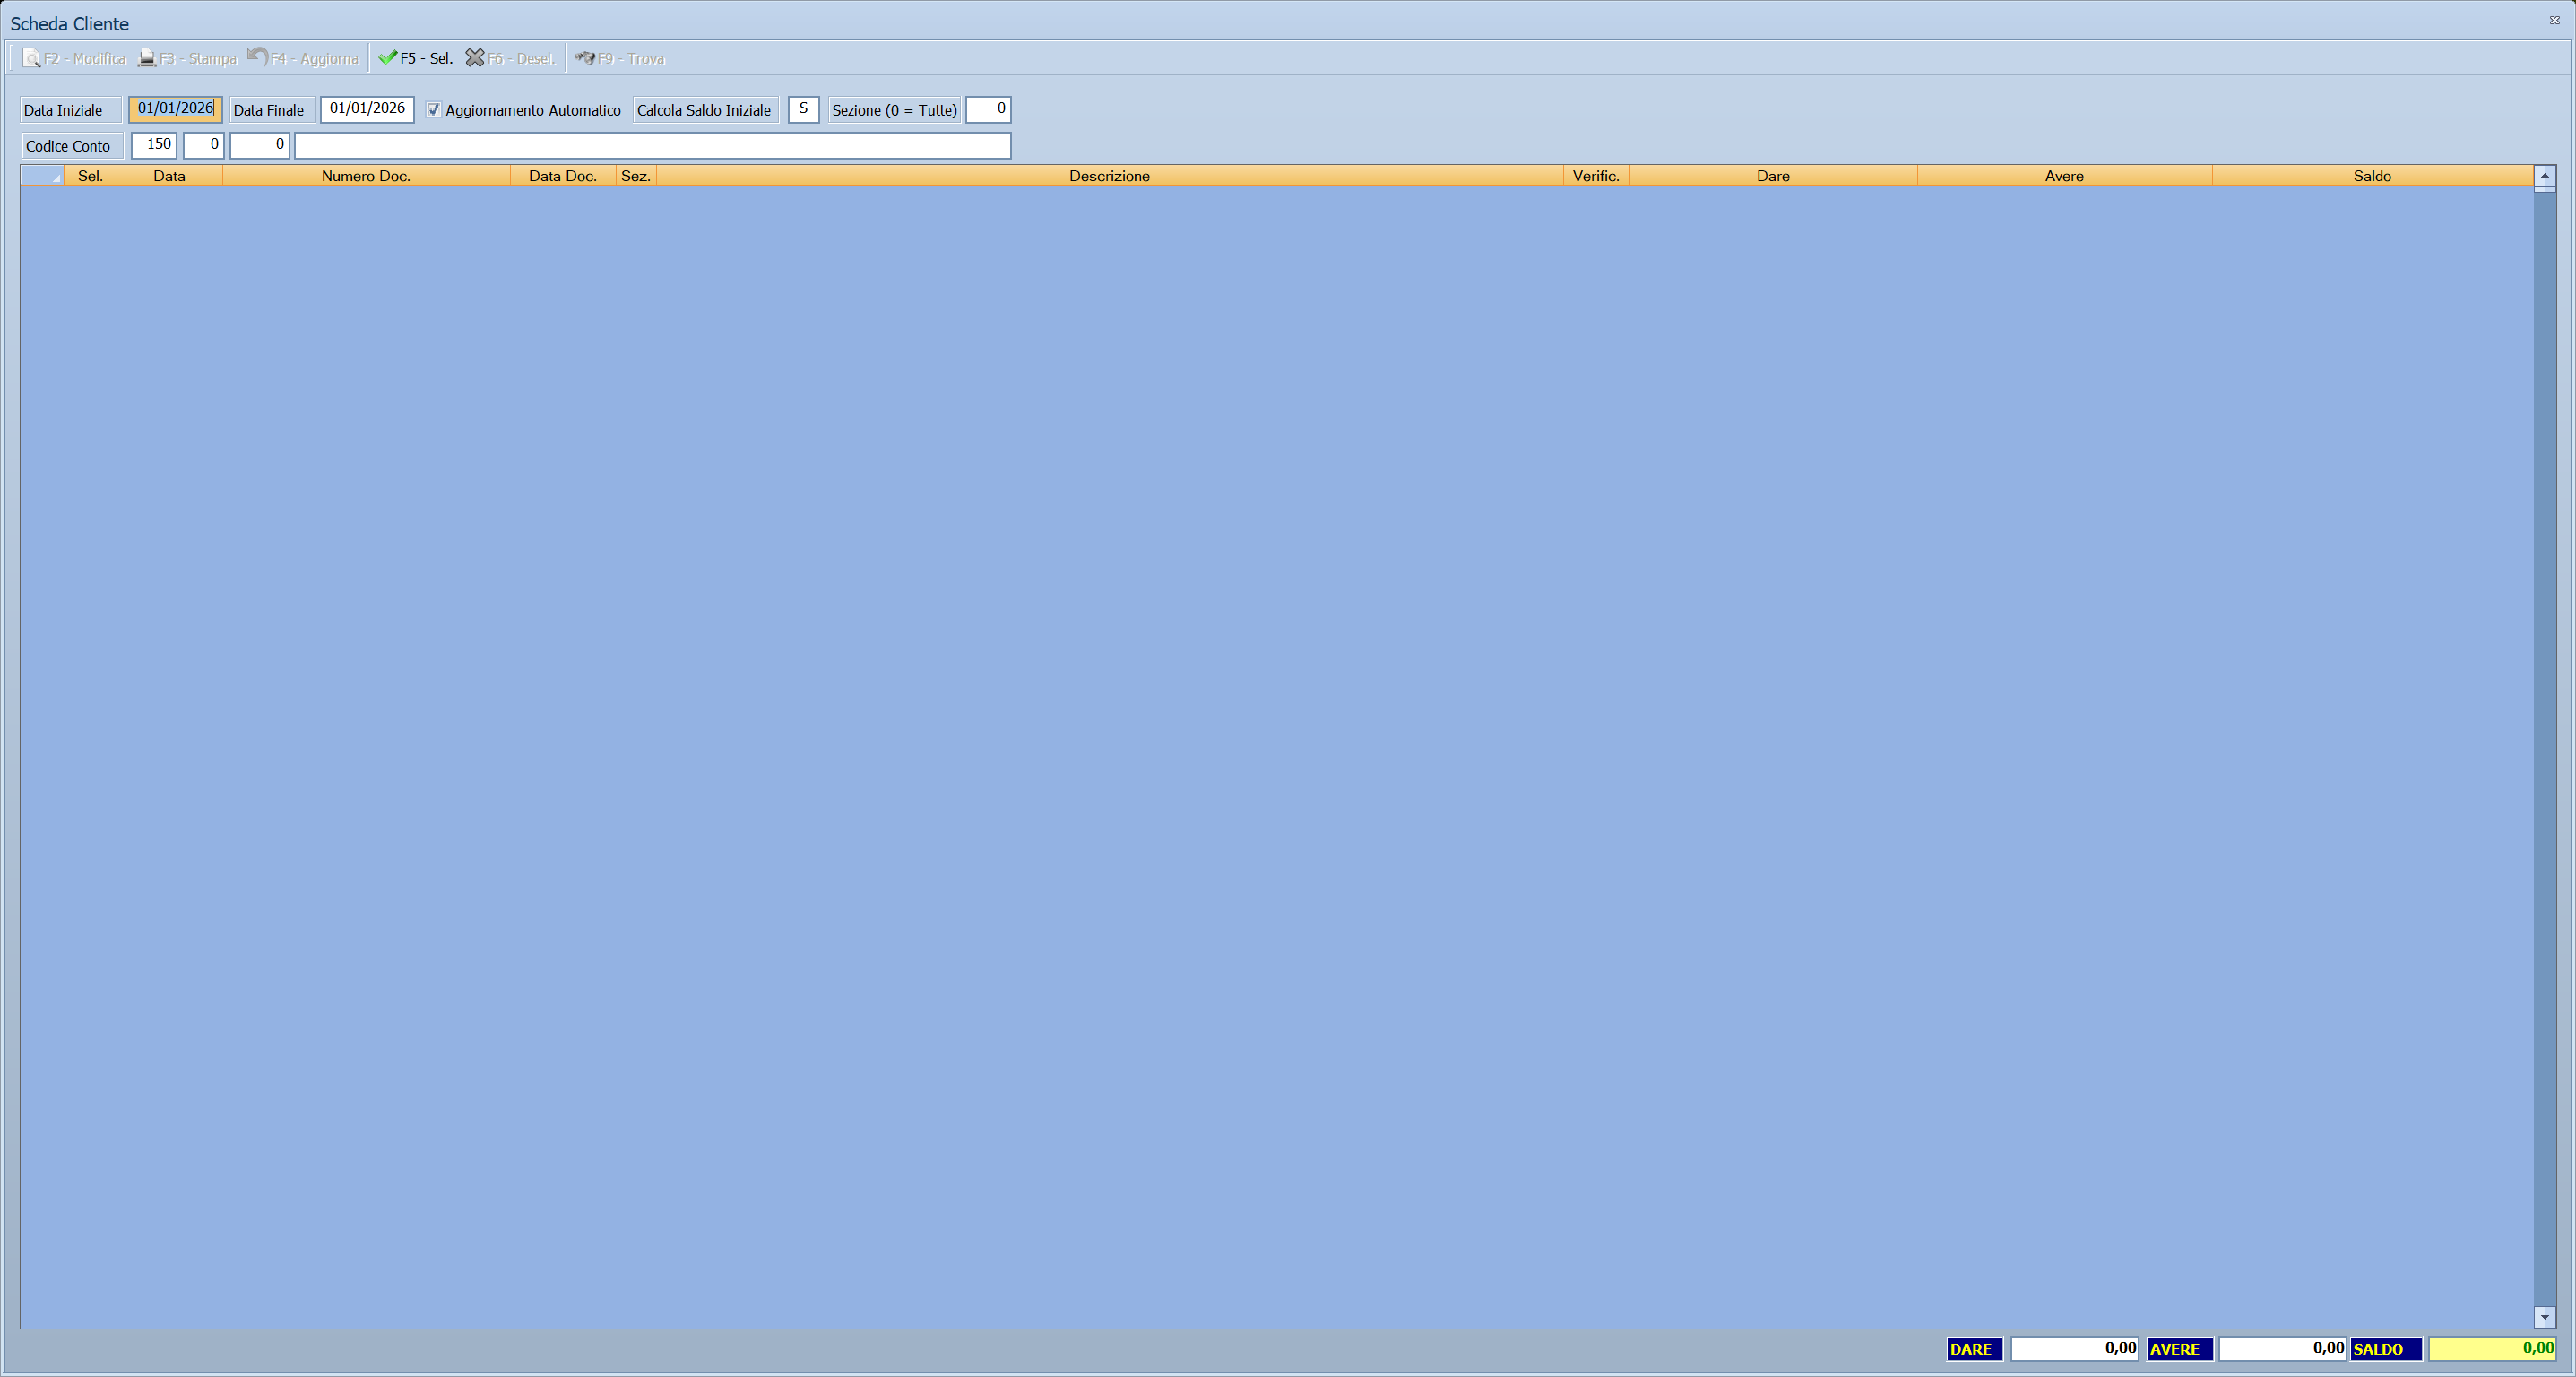2576x1377 pixels.
Task: Click the F6 Desel. cross icon
Action: click(x=475, y=58)
